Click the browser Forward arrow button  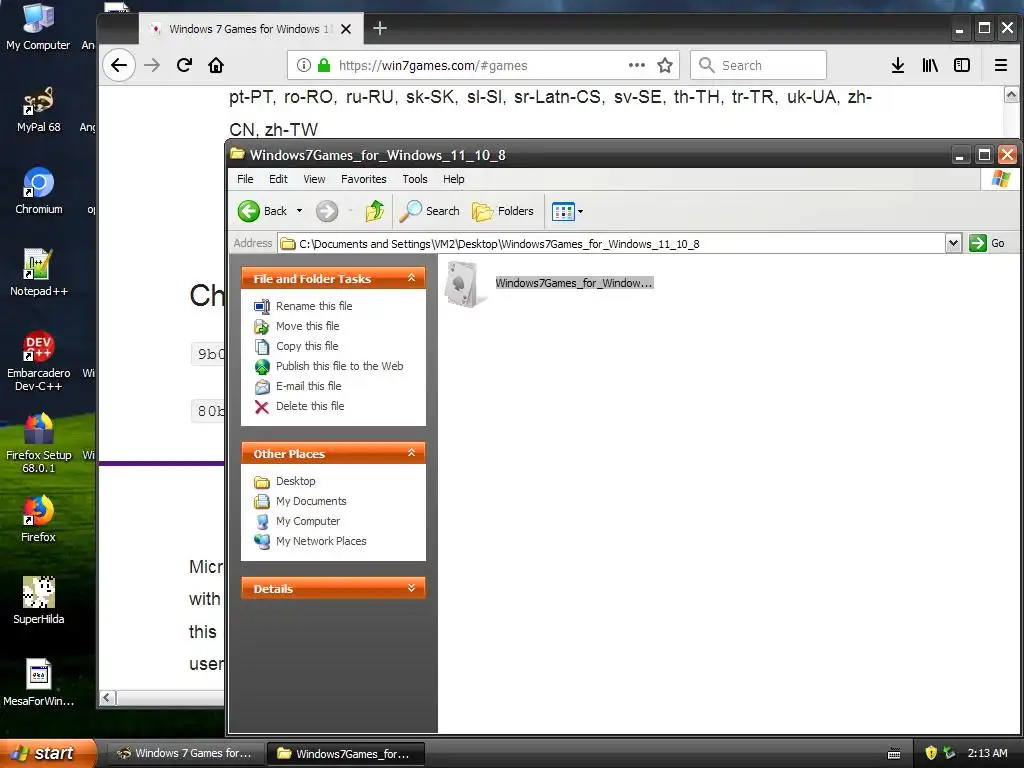pyautogui.click(x=152, y=65)
